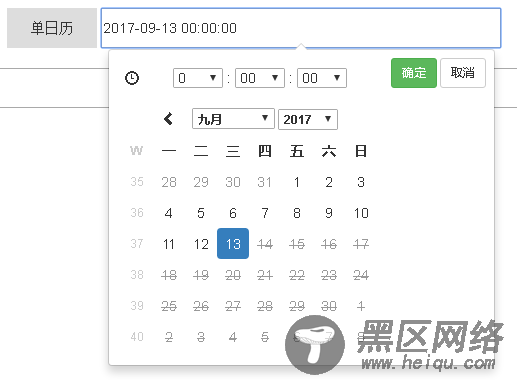Viewport: 517px width, 380px height.
Task: Choose day 6 in week 36 row
Action: pyautogui.click(x=233, y=213)
